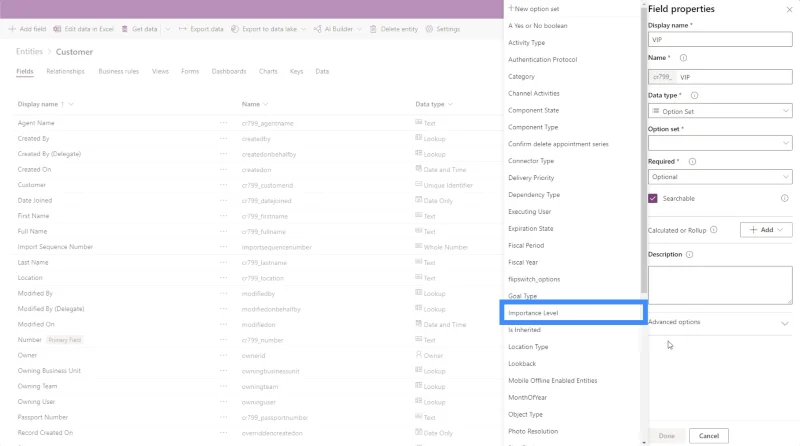Click the info icon next to Description
Image resolution: width=800 pixels, height=446 pixels.
pyautogui.click(x=689, y=254)
